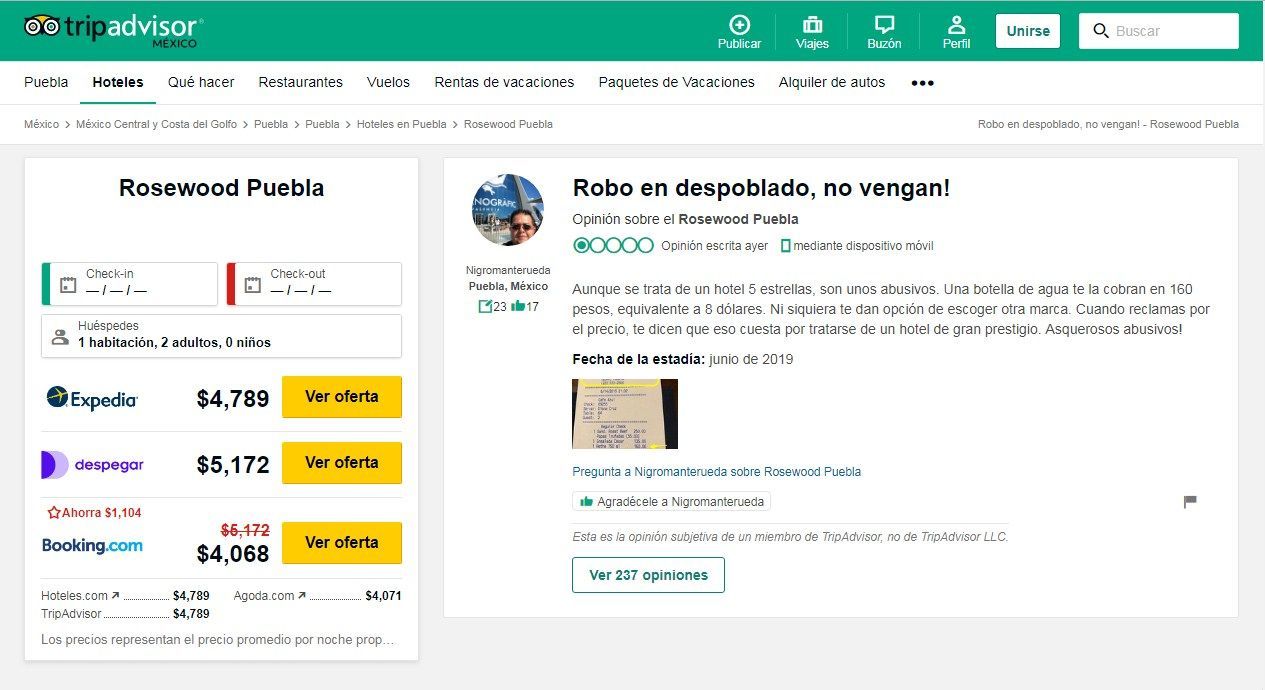Screen dimensions: 1265x690
Task: Click the Agoda.com external link arrow
Action: click(302, 595)
